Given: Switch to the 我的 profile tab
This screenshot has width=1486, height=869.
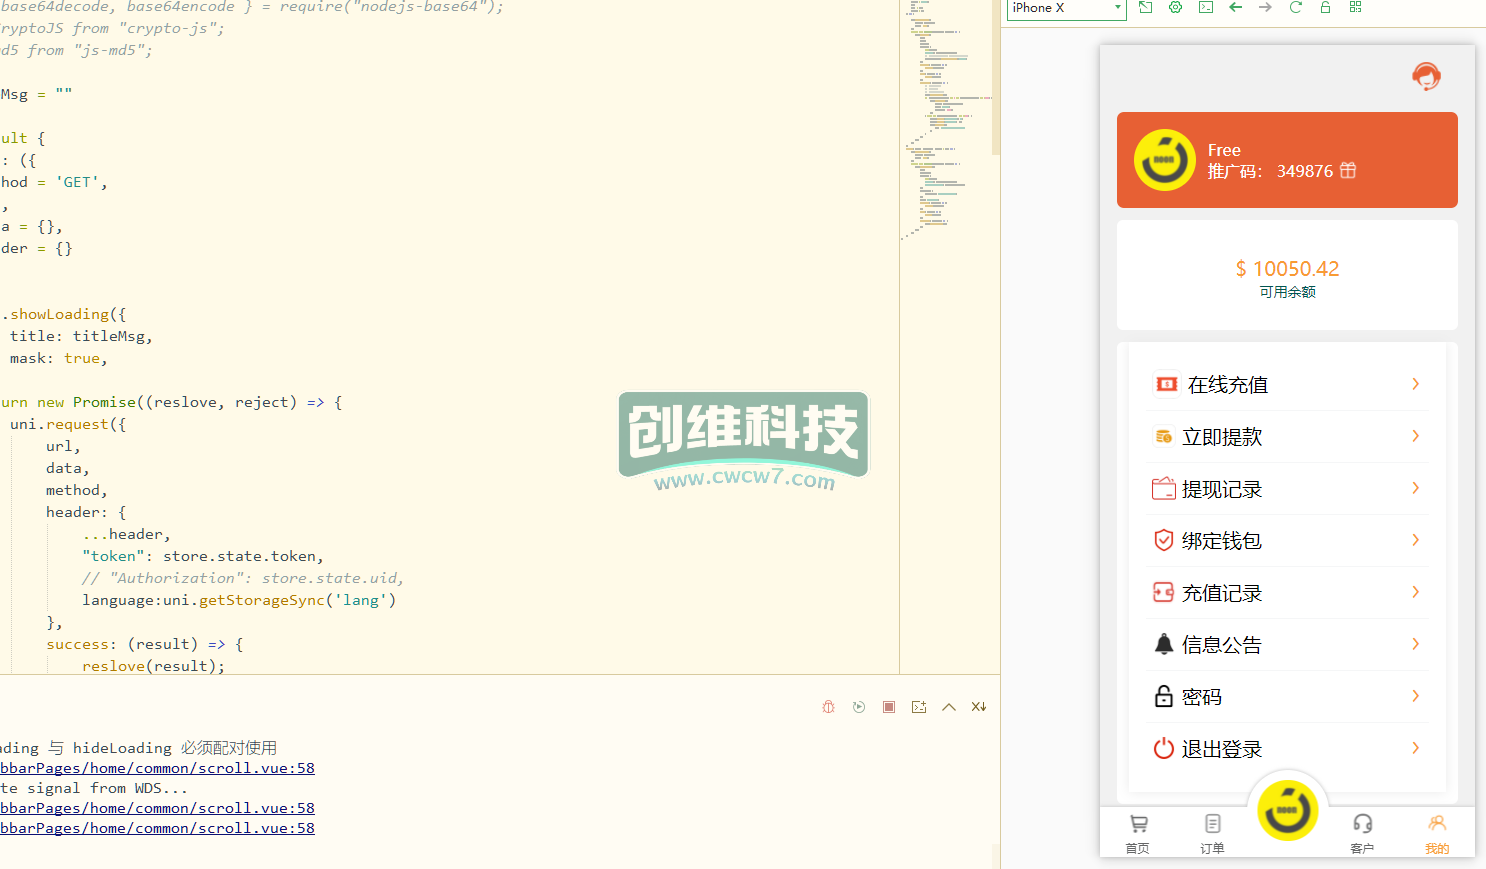Looking at the screenshot, I should tap(1437, 833).
